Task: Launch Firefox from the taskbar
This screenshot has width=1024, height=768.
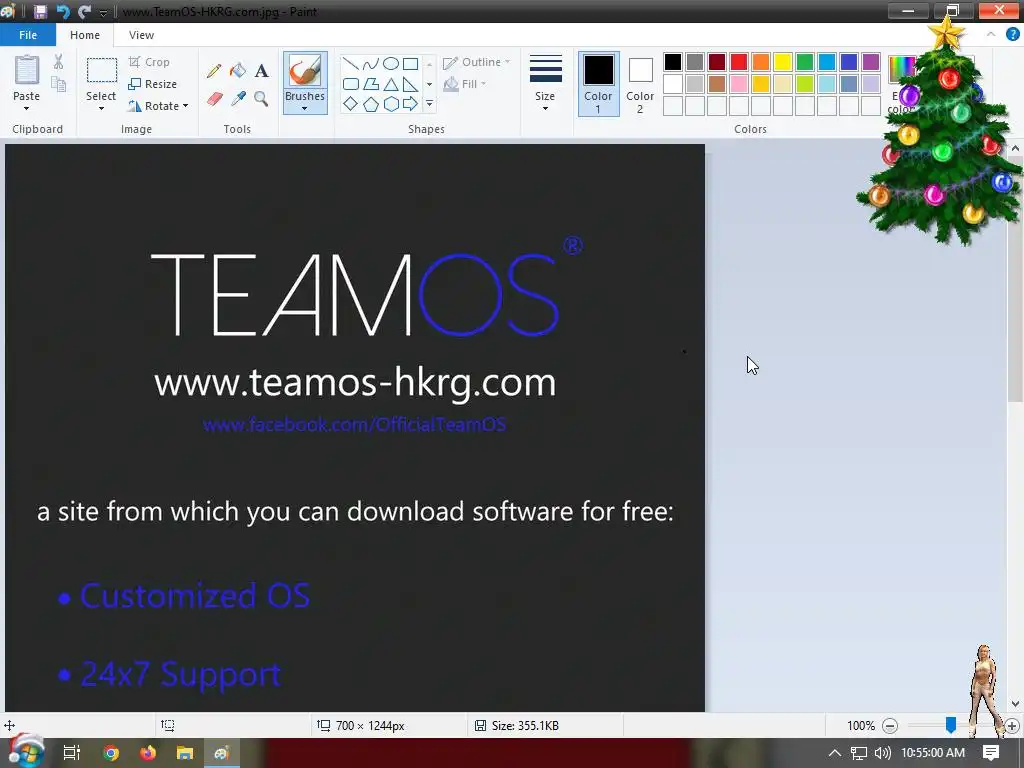Action: tap(148, 753)
